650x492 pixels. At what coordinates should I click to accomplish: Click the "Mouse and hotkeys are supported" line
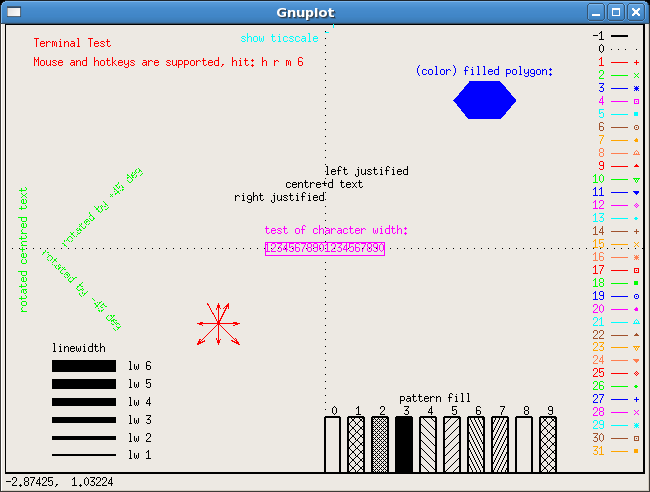tap(168, 62)
